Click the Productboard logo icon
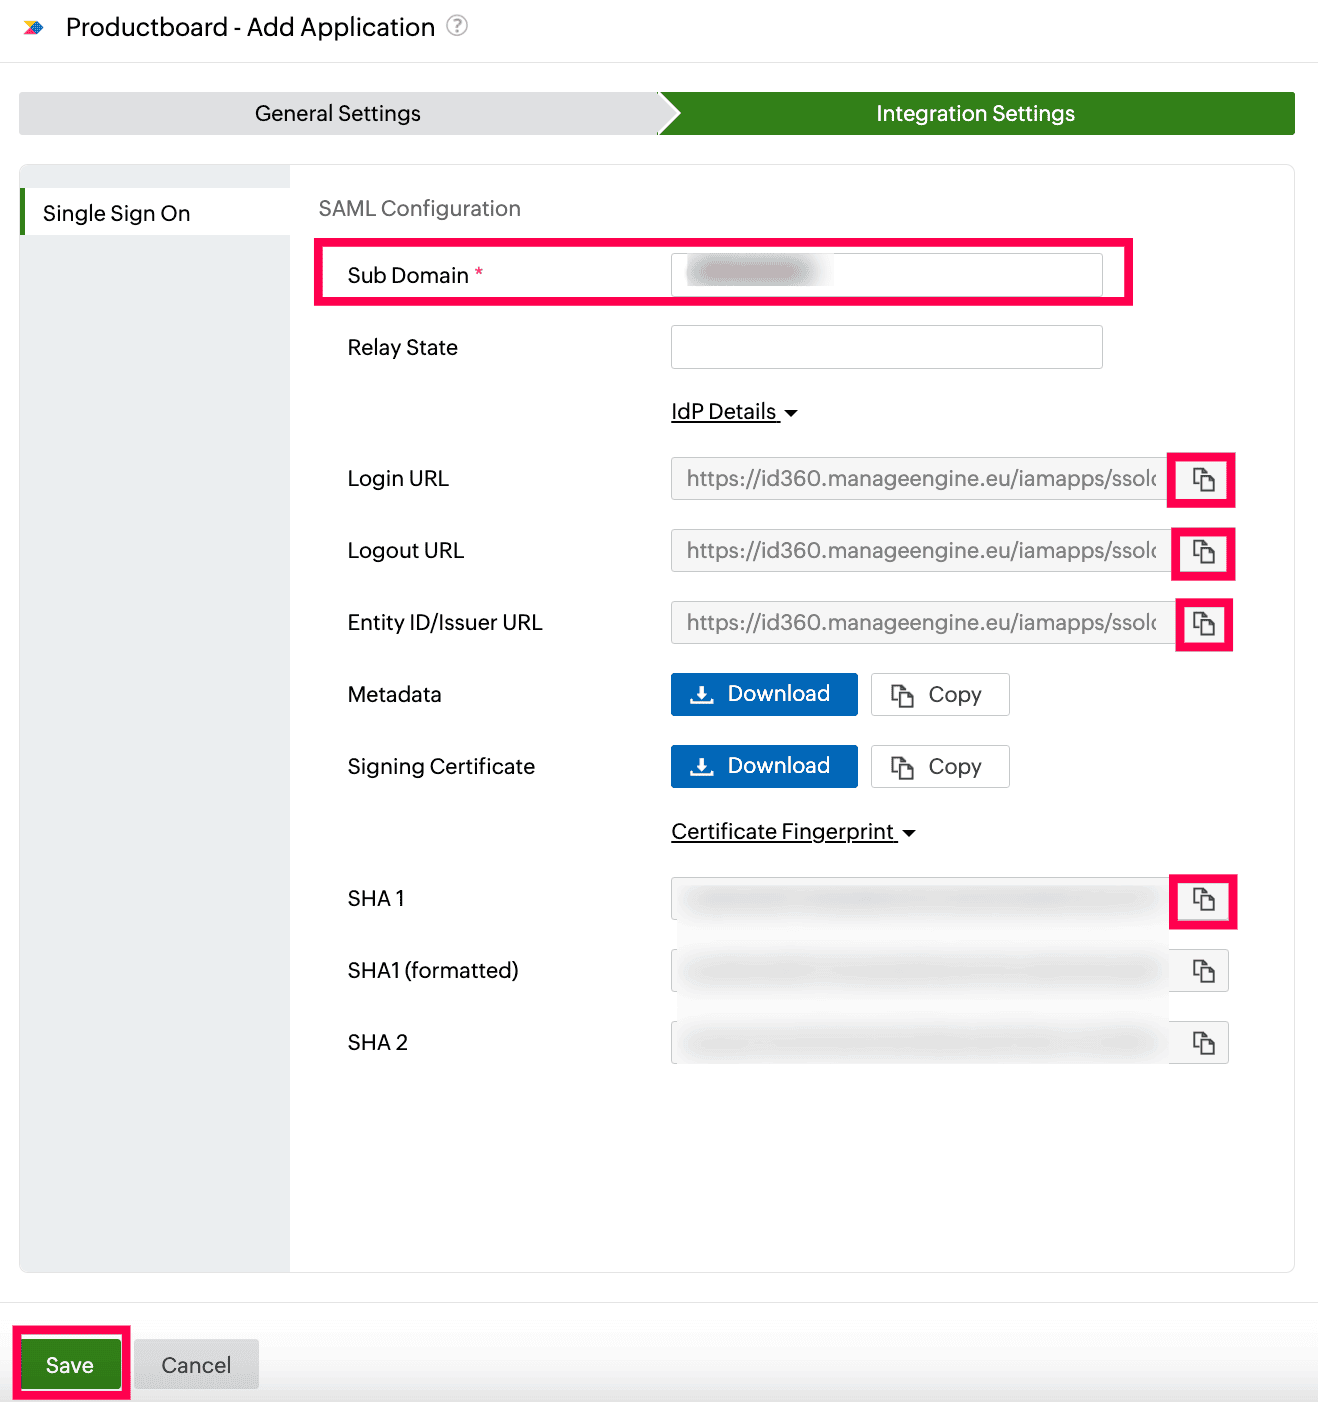Screen dimensions: 1318x1402 coord(34,28)
